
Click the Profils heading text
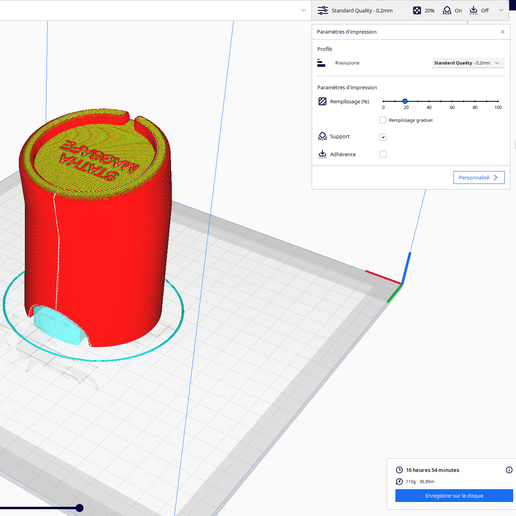point(325,49)
